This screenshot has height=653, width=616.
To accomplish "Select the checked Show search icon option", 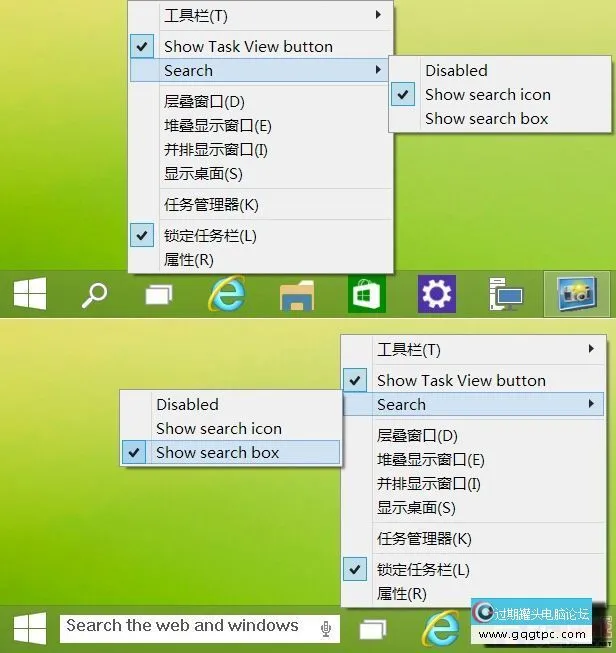I will tap(487, 95).
